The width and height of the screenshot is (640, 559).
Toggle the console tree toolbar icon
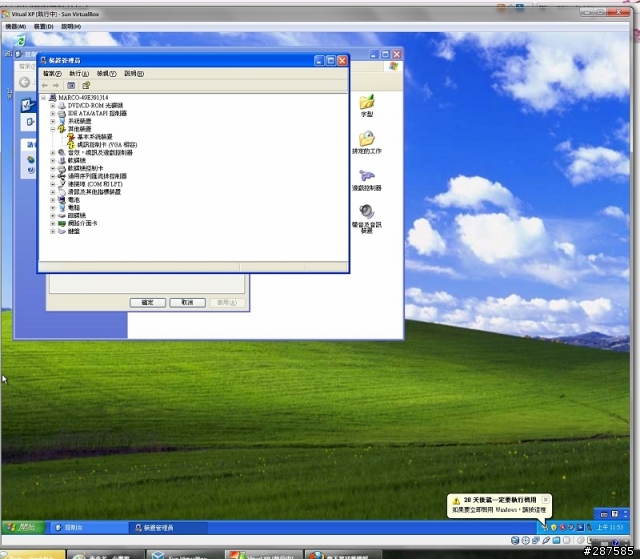71,85
